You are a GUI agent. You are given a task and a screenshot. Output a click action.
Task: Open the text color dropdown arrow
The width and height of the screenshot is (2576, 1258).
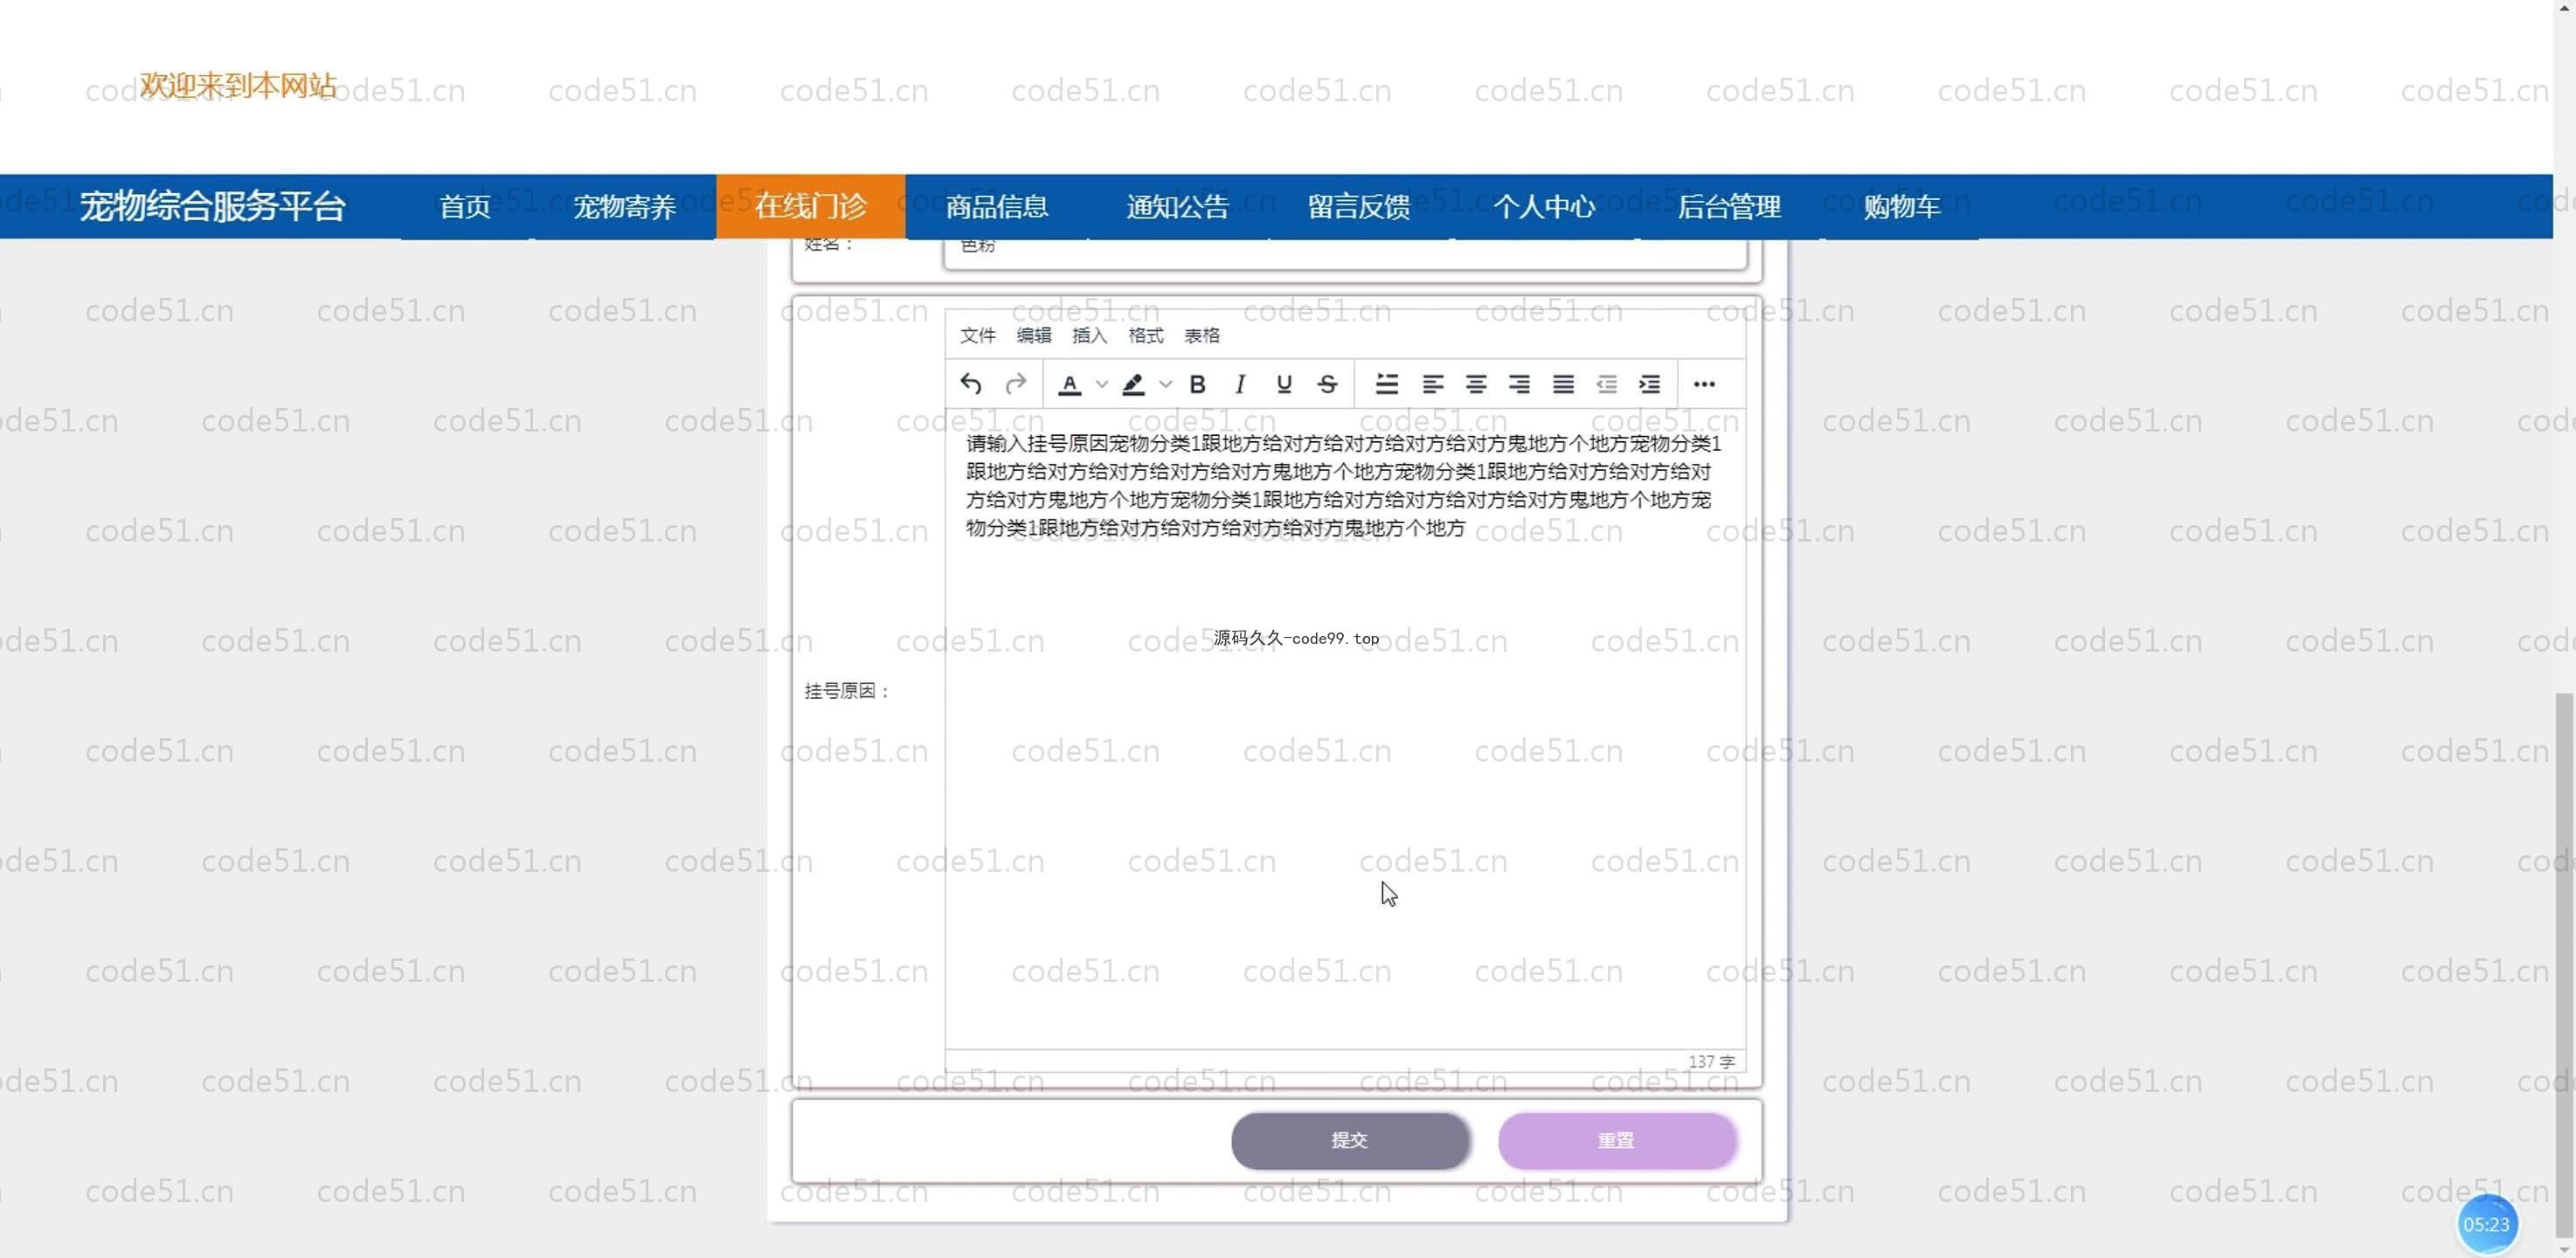(1101, 384)
